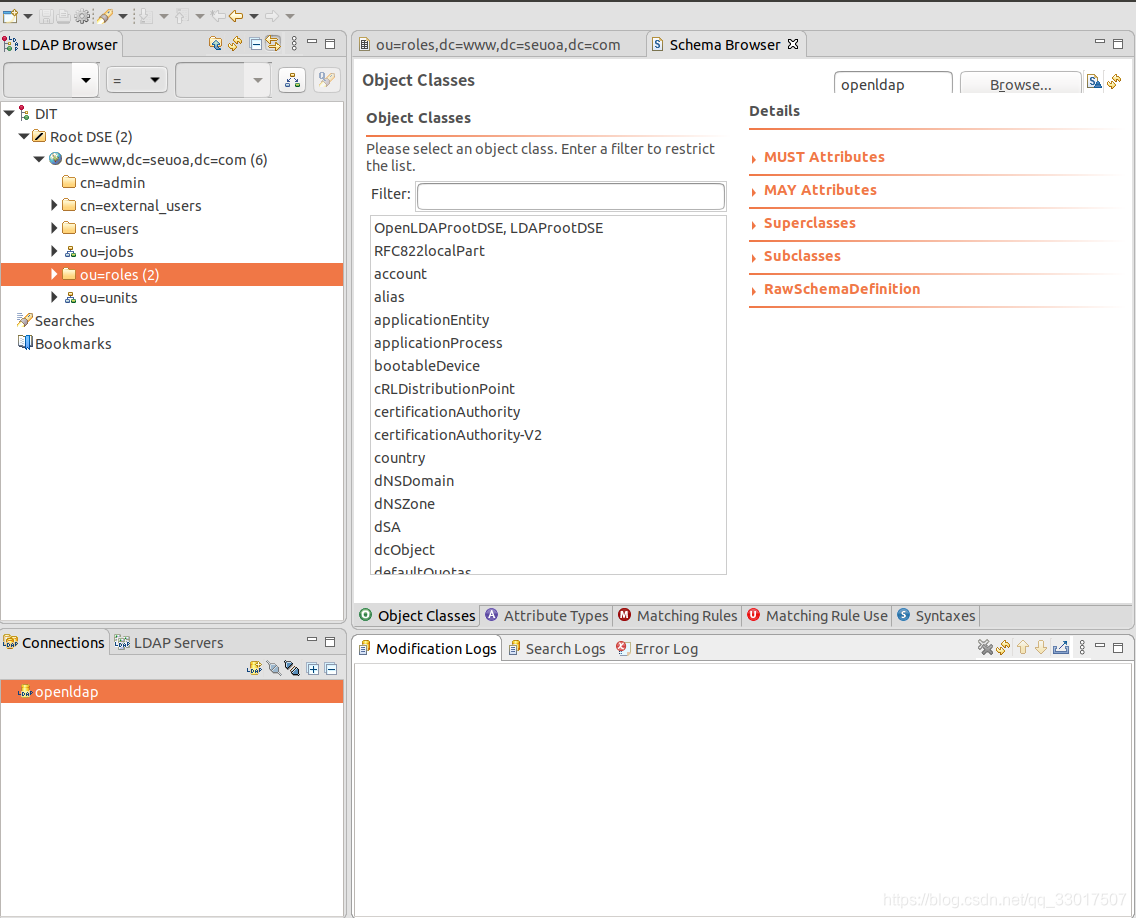Open the New wizard dropdown arrow

point(28,16)
